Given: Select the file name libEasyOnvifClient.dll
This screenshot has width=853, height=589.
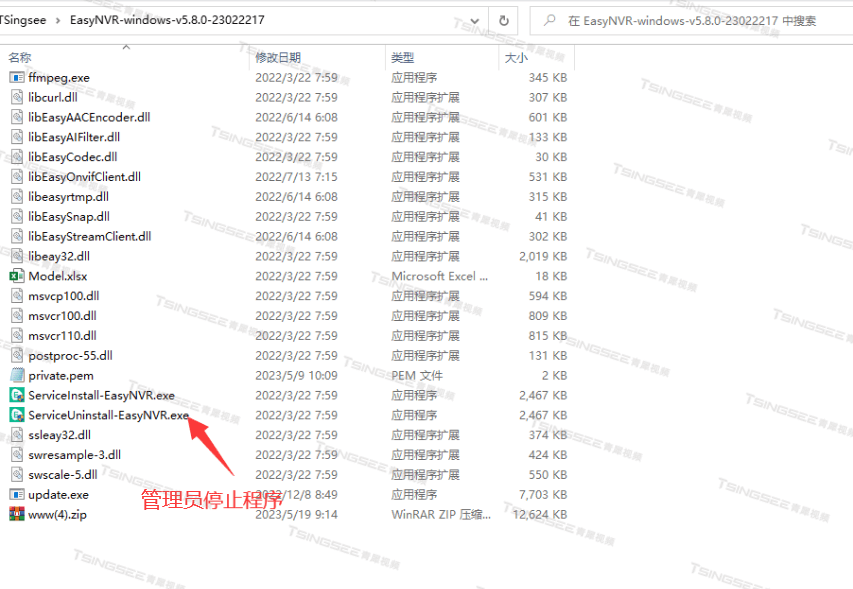Looking at the screenshot, I should pos(84,177).
